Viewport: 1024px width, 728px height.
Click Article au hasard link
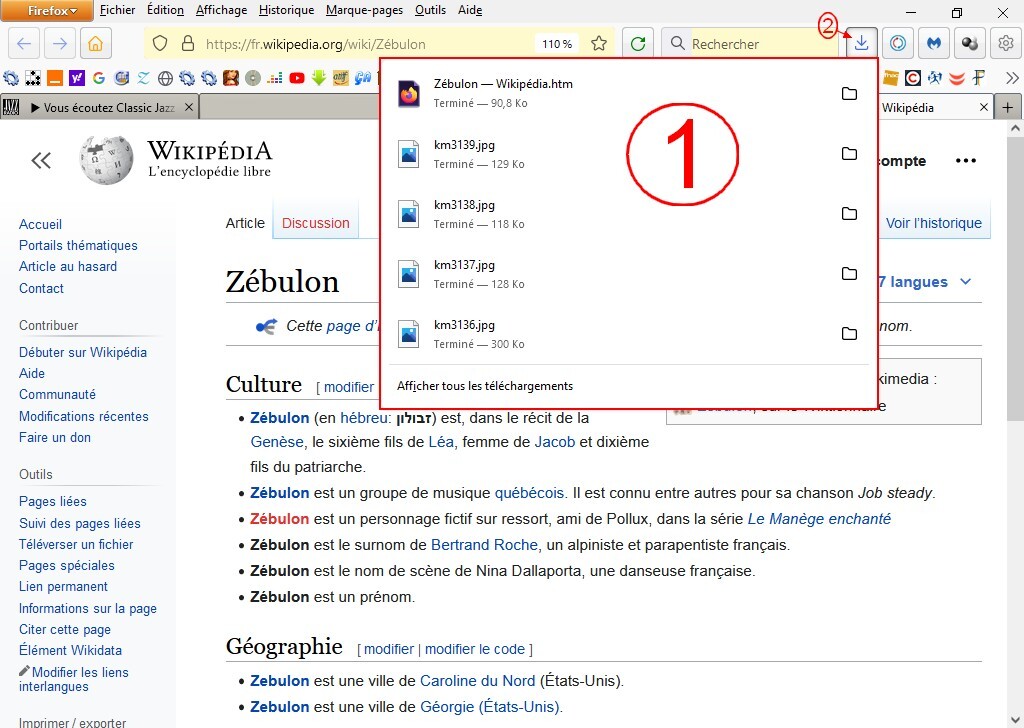pyautogui.click(x=68, y=266)
